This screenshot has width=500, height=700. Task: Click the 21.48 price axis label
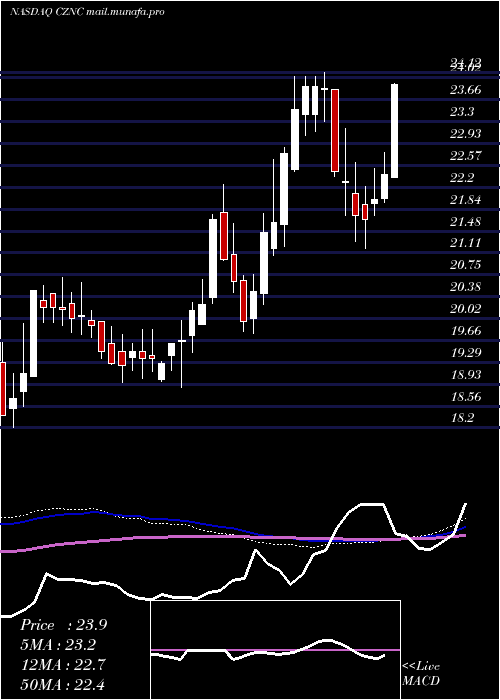[465, 221]
